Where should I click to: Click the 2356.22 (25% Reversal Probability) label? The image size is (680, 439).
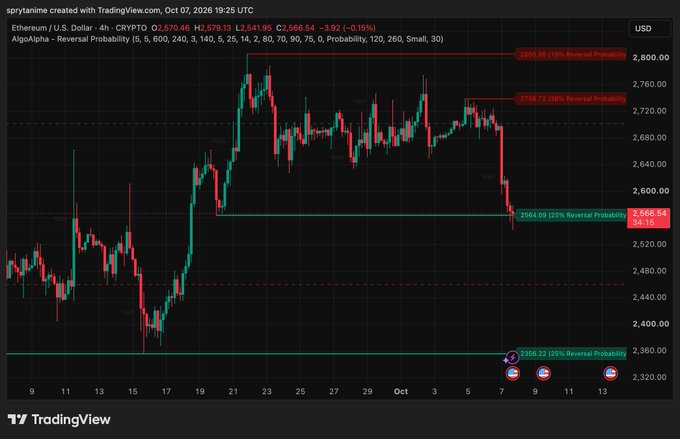[572, 354]
